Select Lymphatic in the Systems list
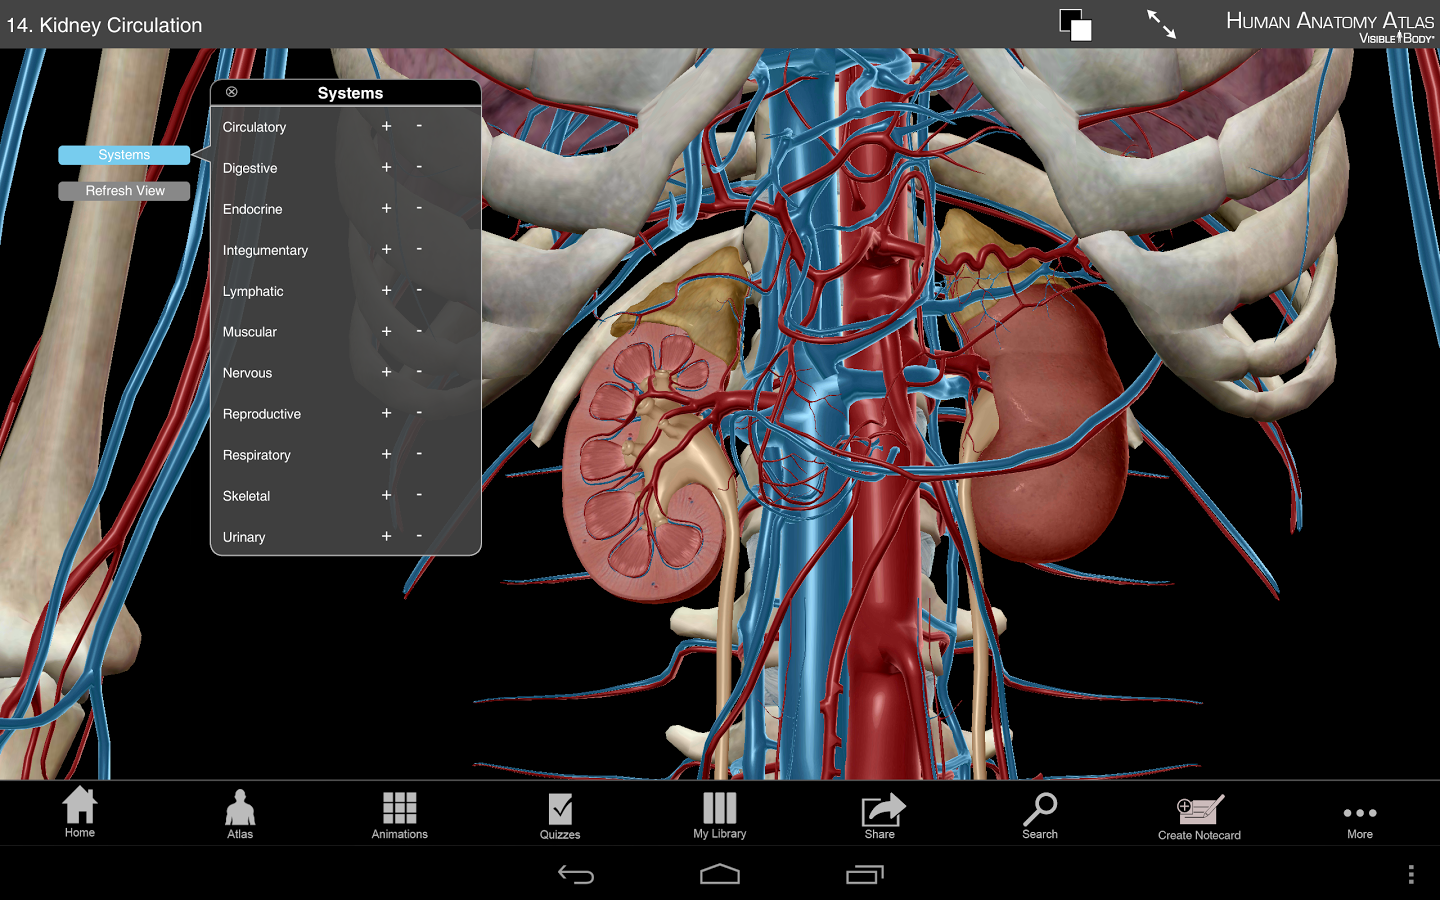1440x900 pixels. (x=253, y=291)
